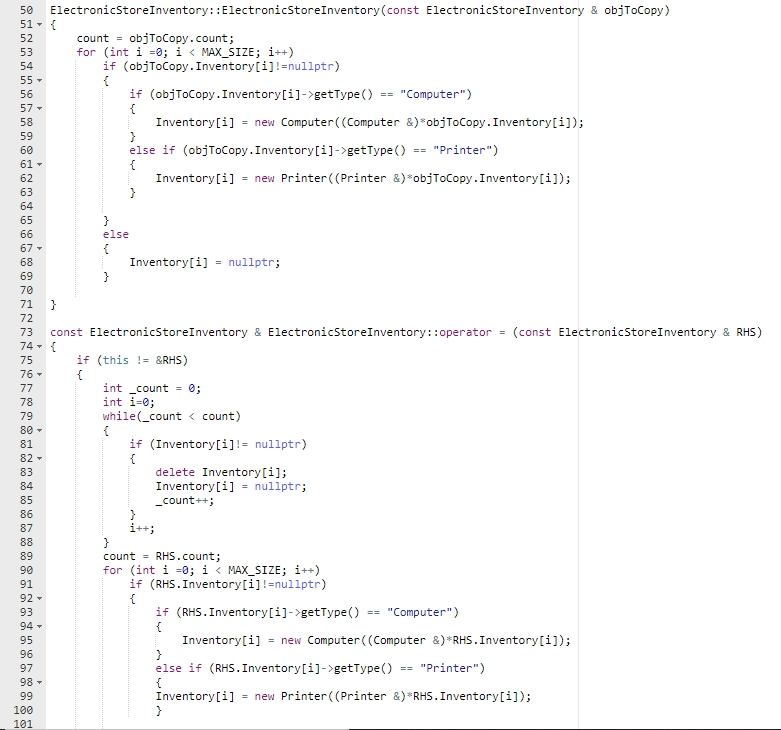The height and width of the screenshot is (730, 781).
Task: Click 'i++;' on line 87
Action: click(x=142, y=528)
